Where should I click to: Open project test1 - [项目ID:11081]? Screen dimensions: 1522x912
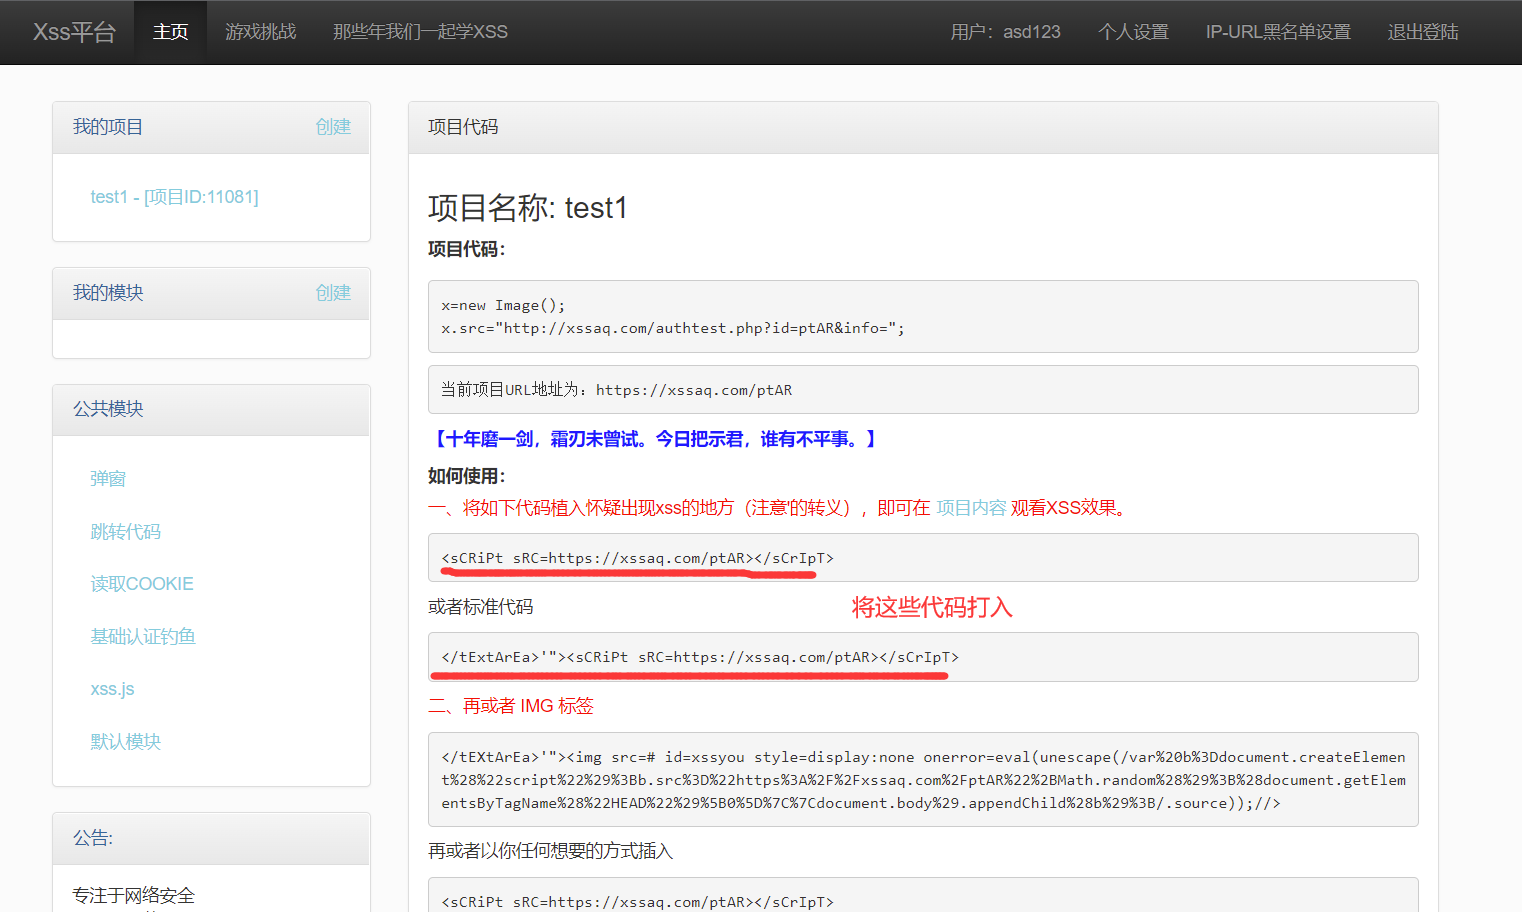point(174,197)
